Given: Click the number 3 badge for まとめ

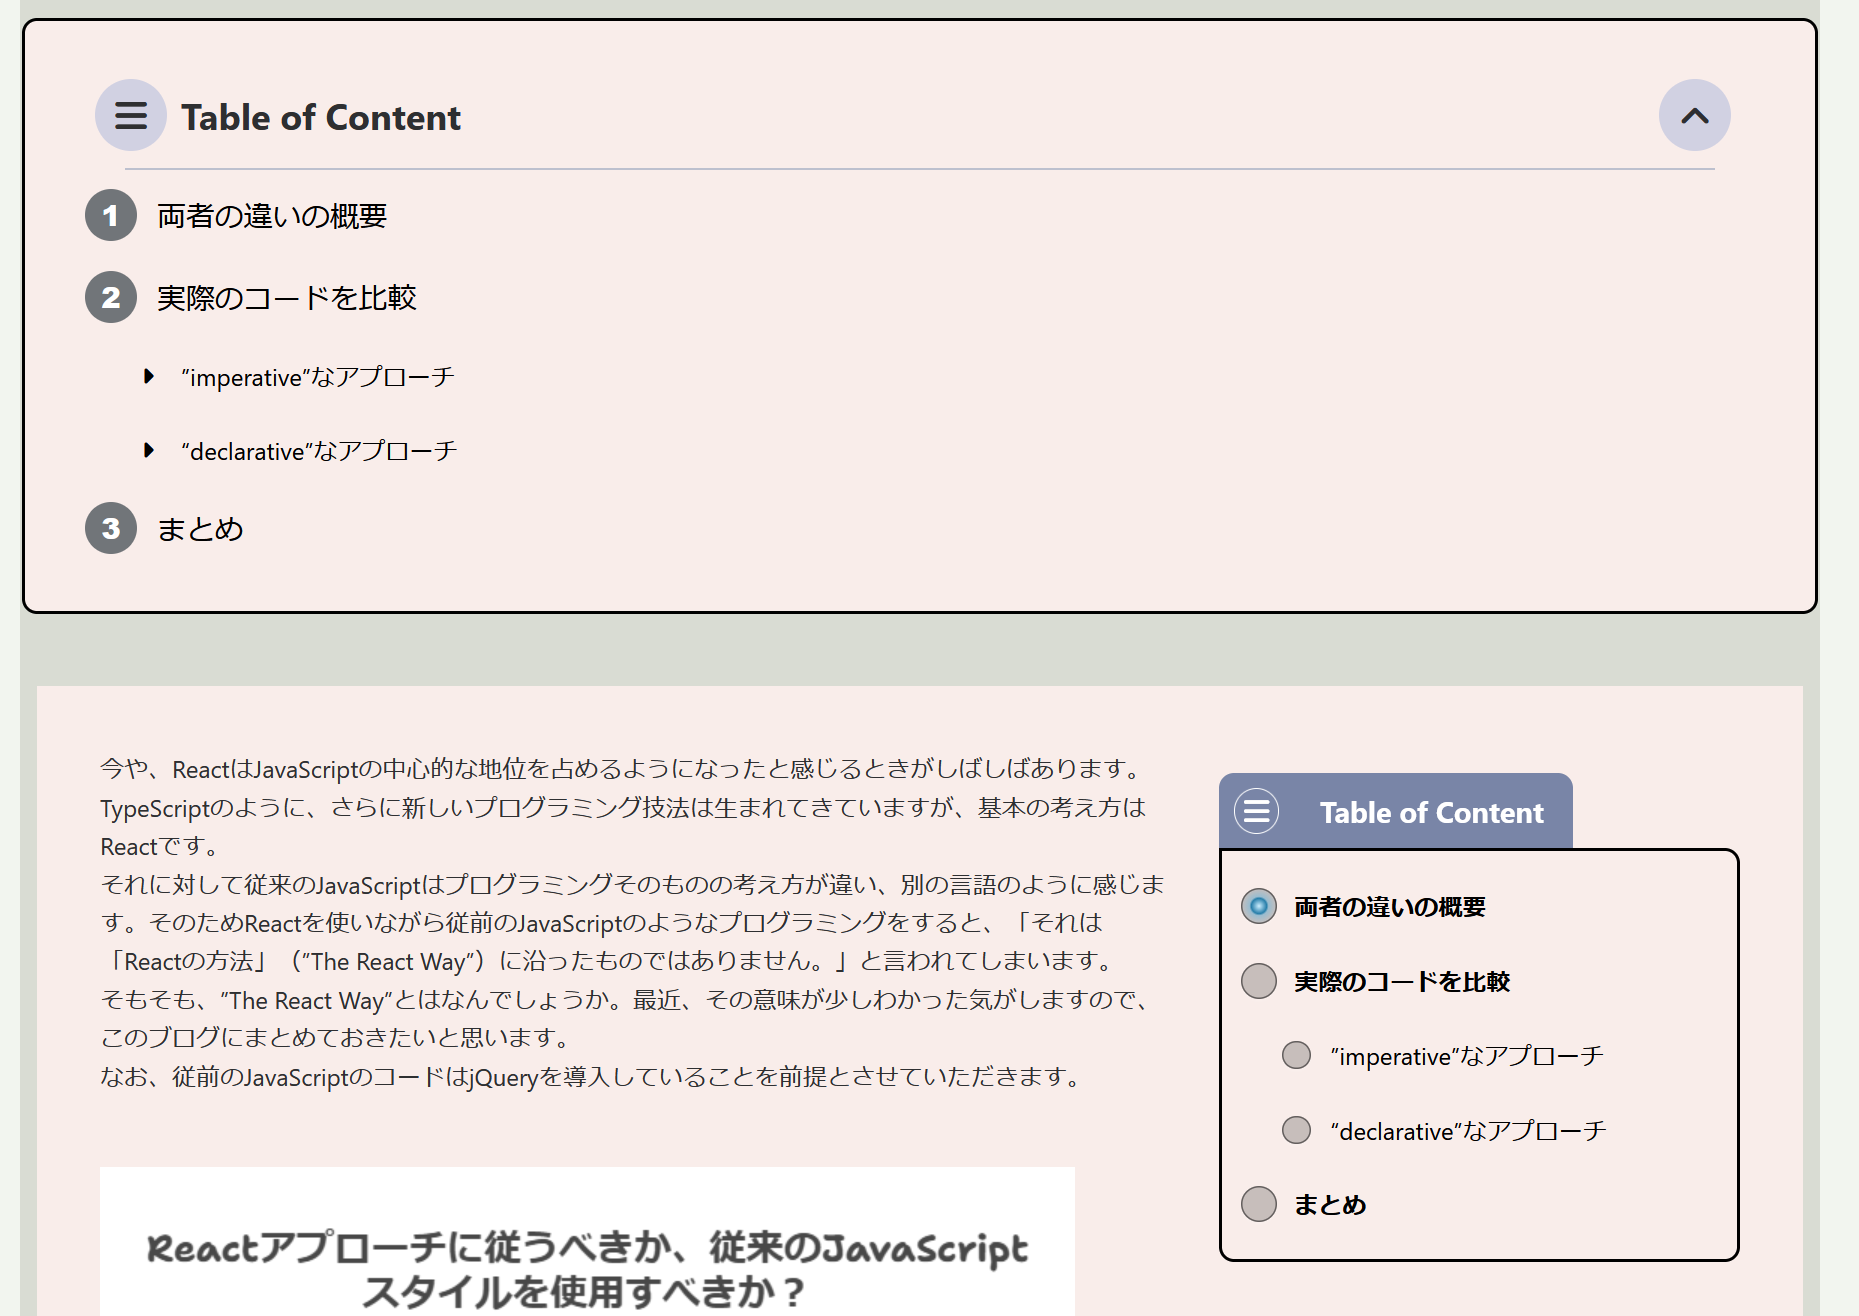Looking at the screenshot, I should point(111,528).
